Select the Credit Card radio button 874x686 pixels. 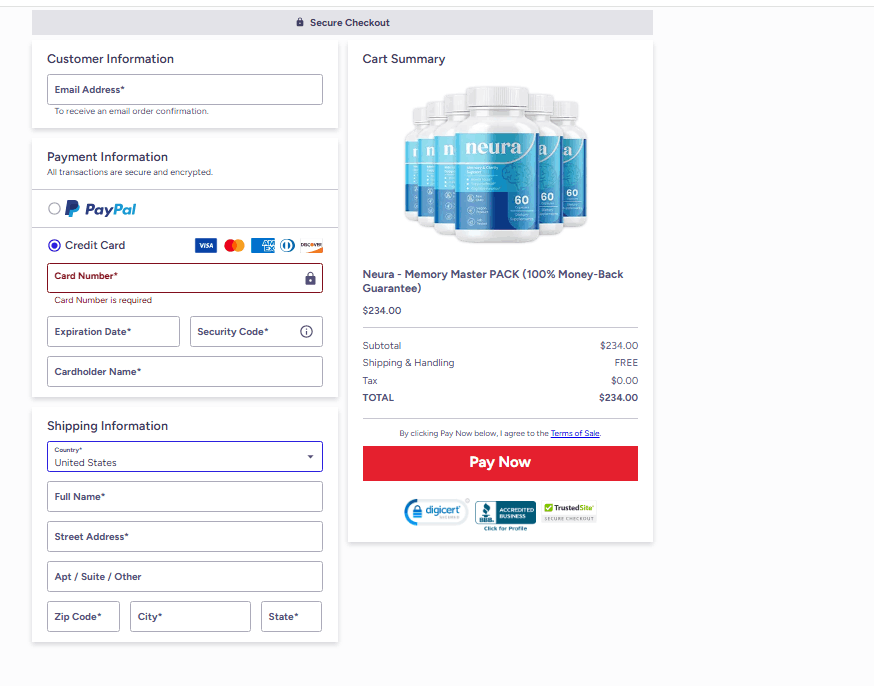[x=54, y=245]
